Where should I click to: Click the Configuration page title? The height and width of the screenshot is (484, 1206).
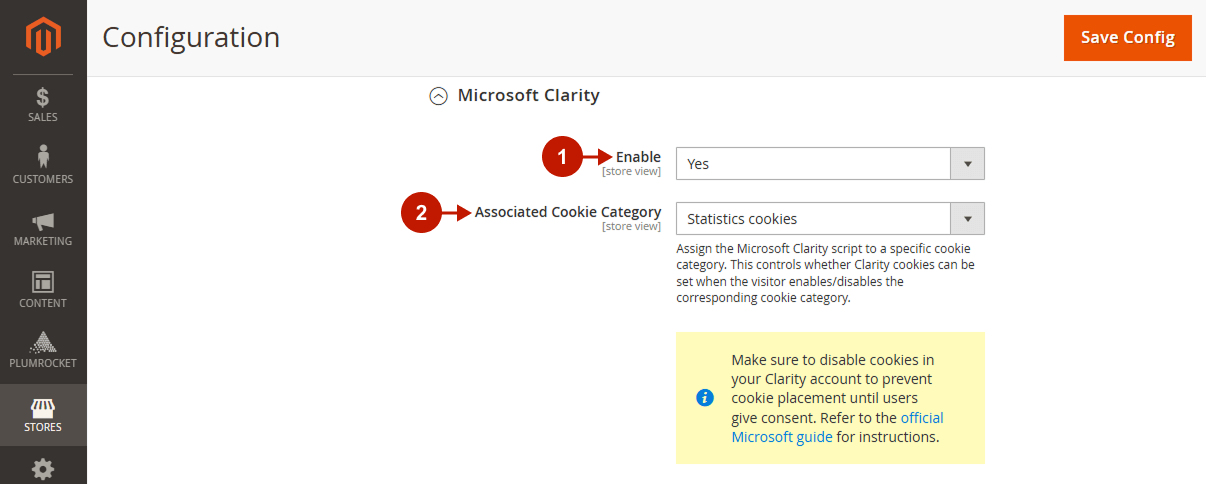[191, 38]
